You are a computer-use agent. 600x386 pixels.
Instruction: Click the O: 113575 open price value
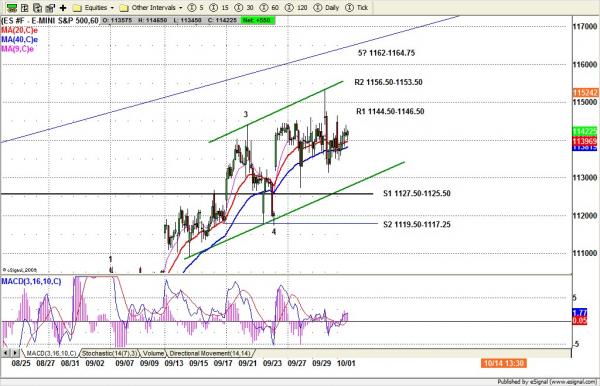click(117, 20)
